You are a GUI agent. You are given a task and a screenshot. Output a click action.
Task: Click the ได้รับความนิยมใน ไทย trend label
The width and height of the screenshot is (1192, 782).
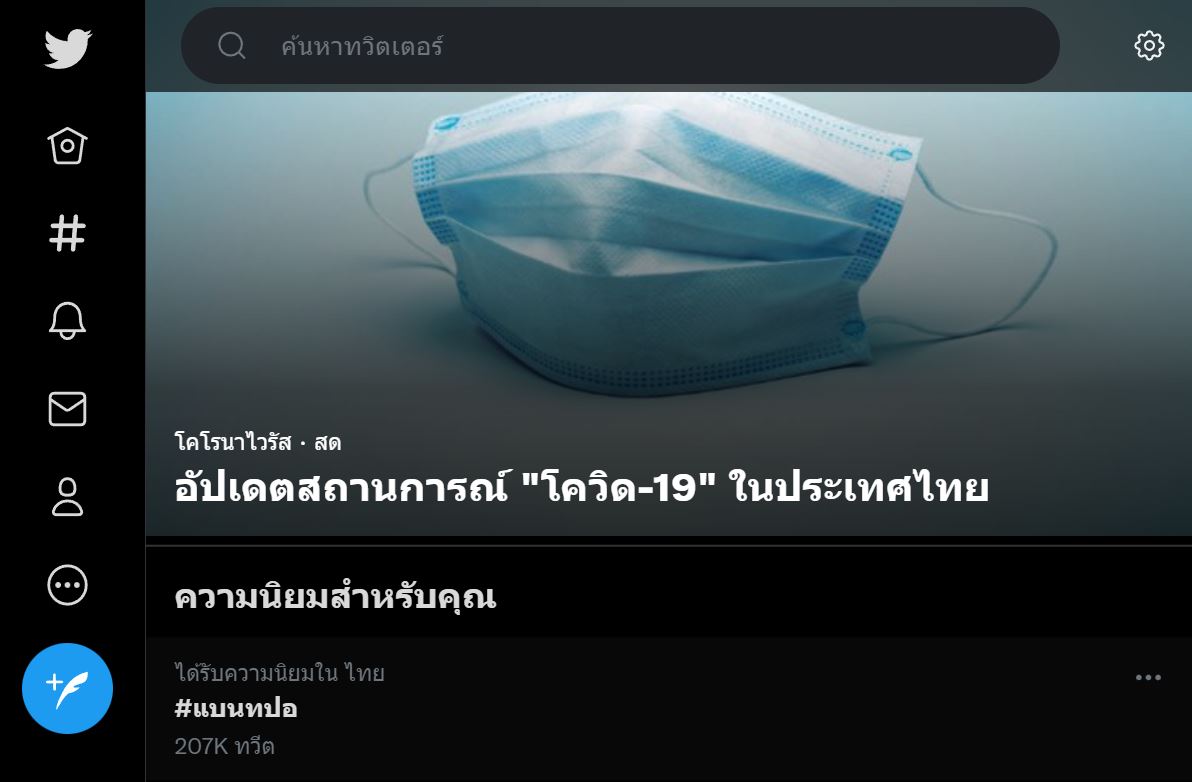tap(279, 673)
